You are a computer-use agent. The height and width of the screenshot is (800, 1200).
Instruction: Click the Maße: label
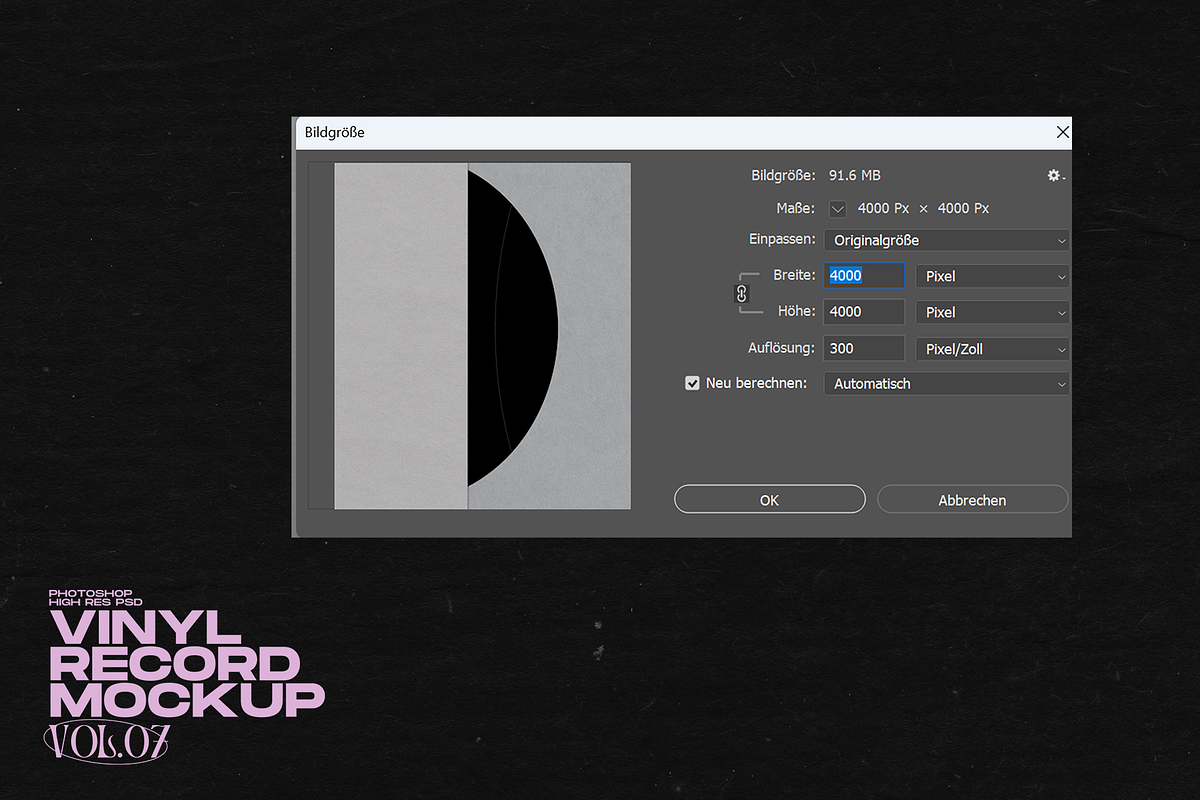coord(796,208)
